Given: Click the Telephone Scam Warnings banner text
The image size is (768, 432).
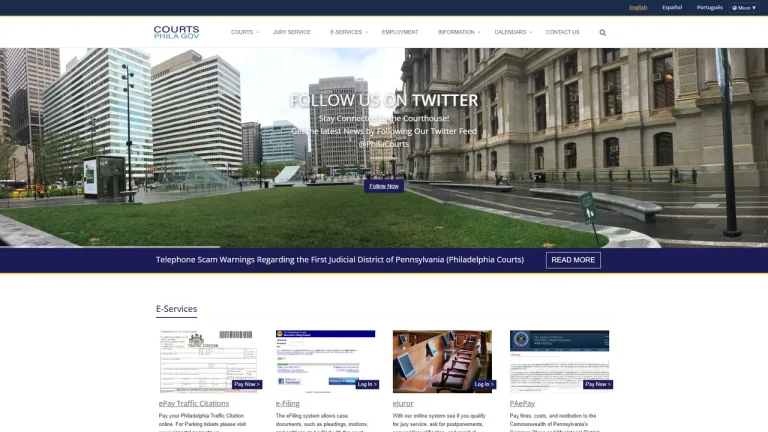Looking at the screenshot, I should [x=340, y=260].
